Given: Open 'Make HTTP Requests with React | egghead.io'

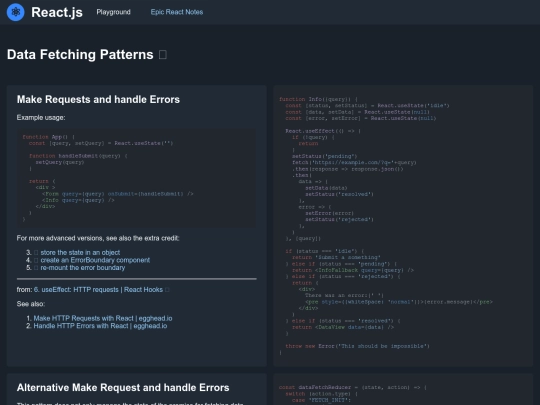Looking at the screenshot, I should 103,318.
